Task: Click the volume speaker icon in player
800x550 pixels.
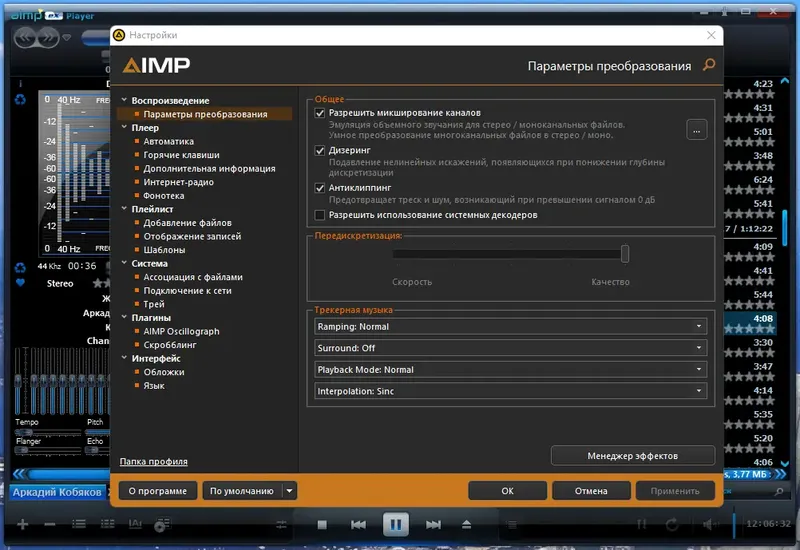Action: point(710,524)
